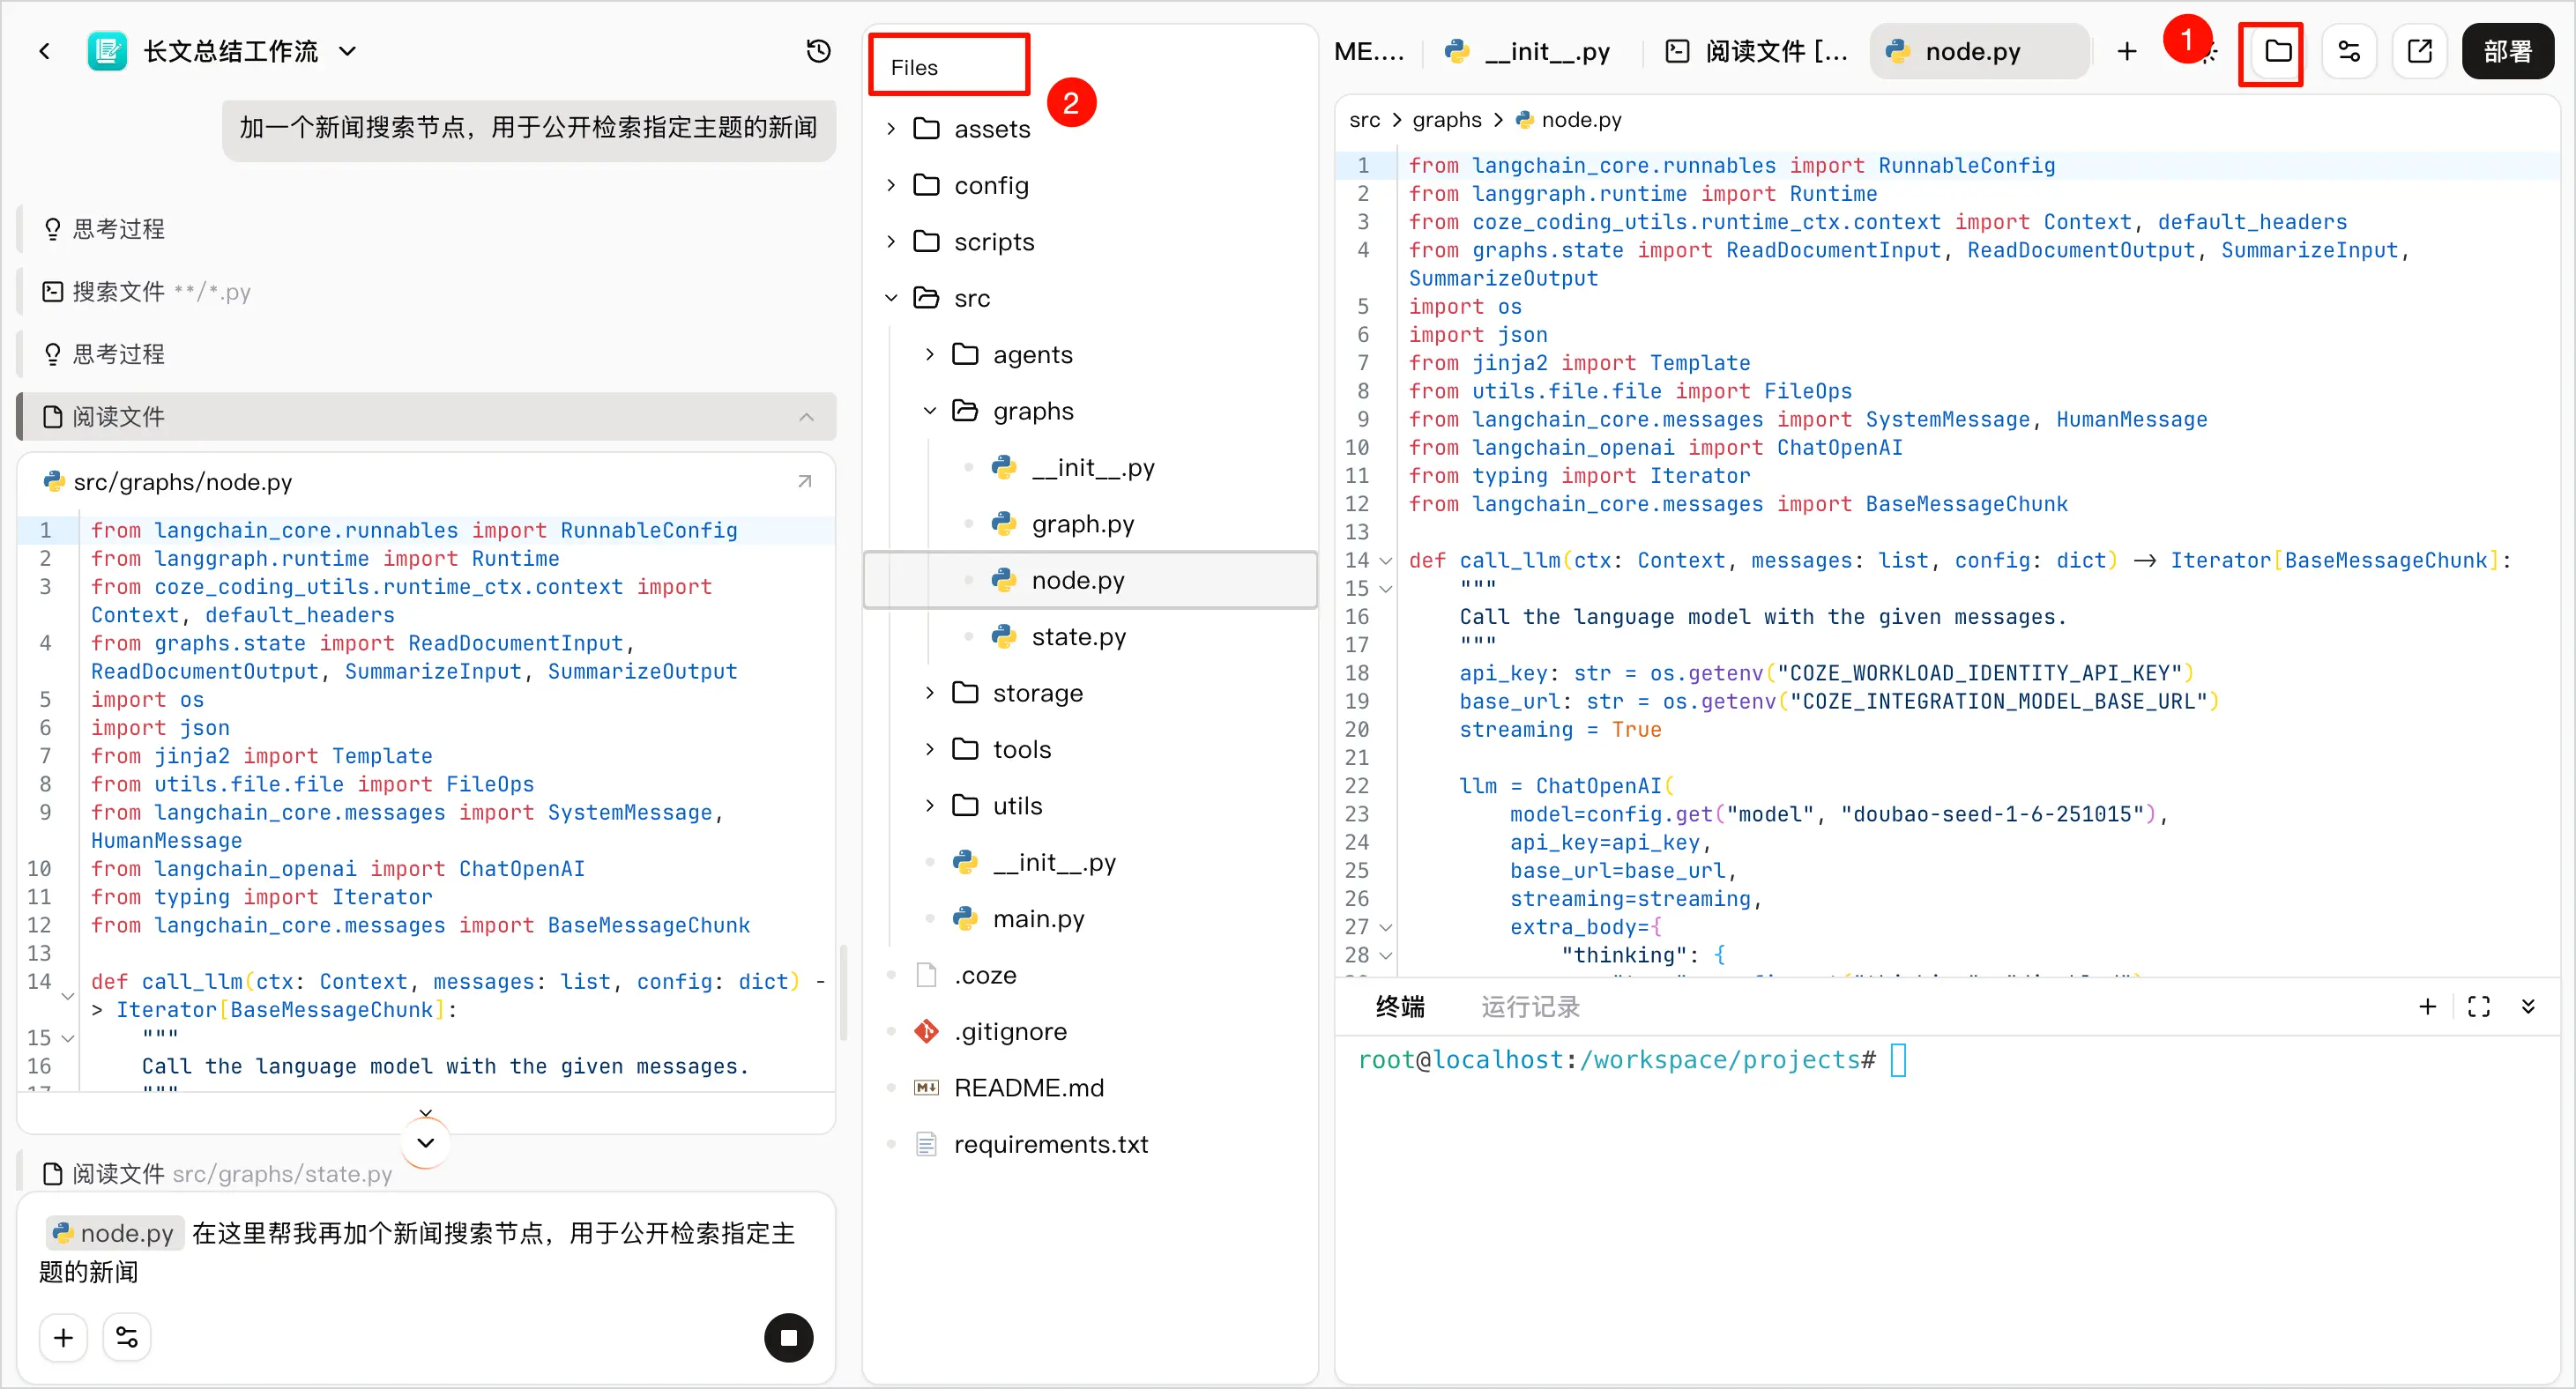Click the scroll-to-bottom chevron button in chat

pos(426,1142)
